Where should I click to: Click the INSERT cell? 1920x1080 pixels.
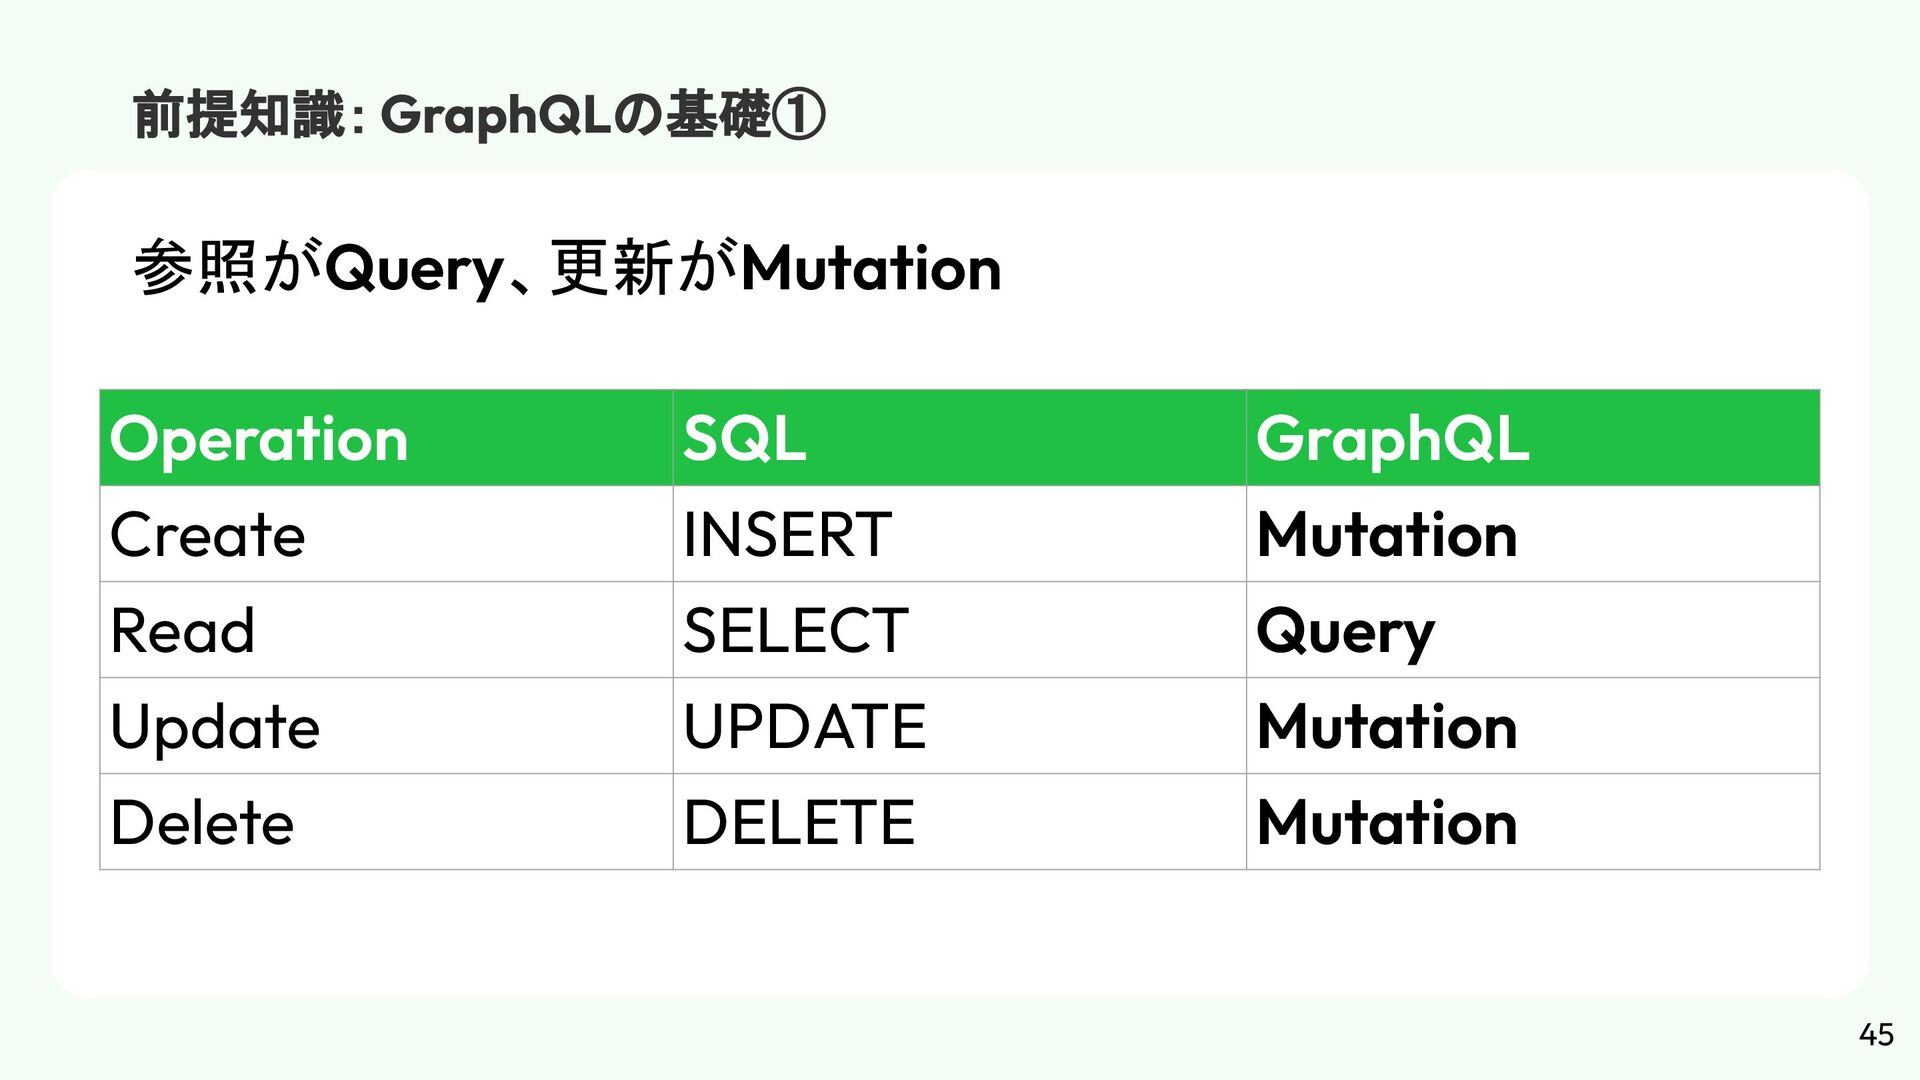(x=959, y=534)
